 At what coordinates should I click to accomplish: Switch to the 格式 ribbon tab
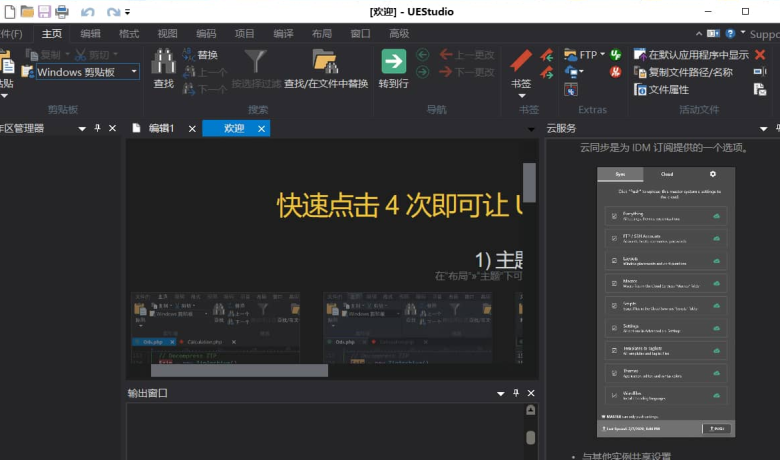(129, 34)
